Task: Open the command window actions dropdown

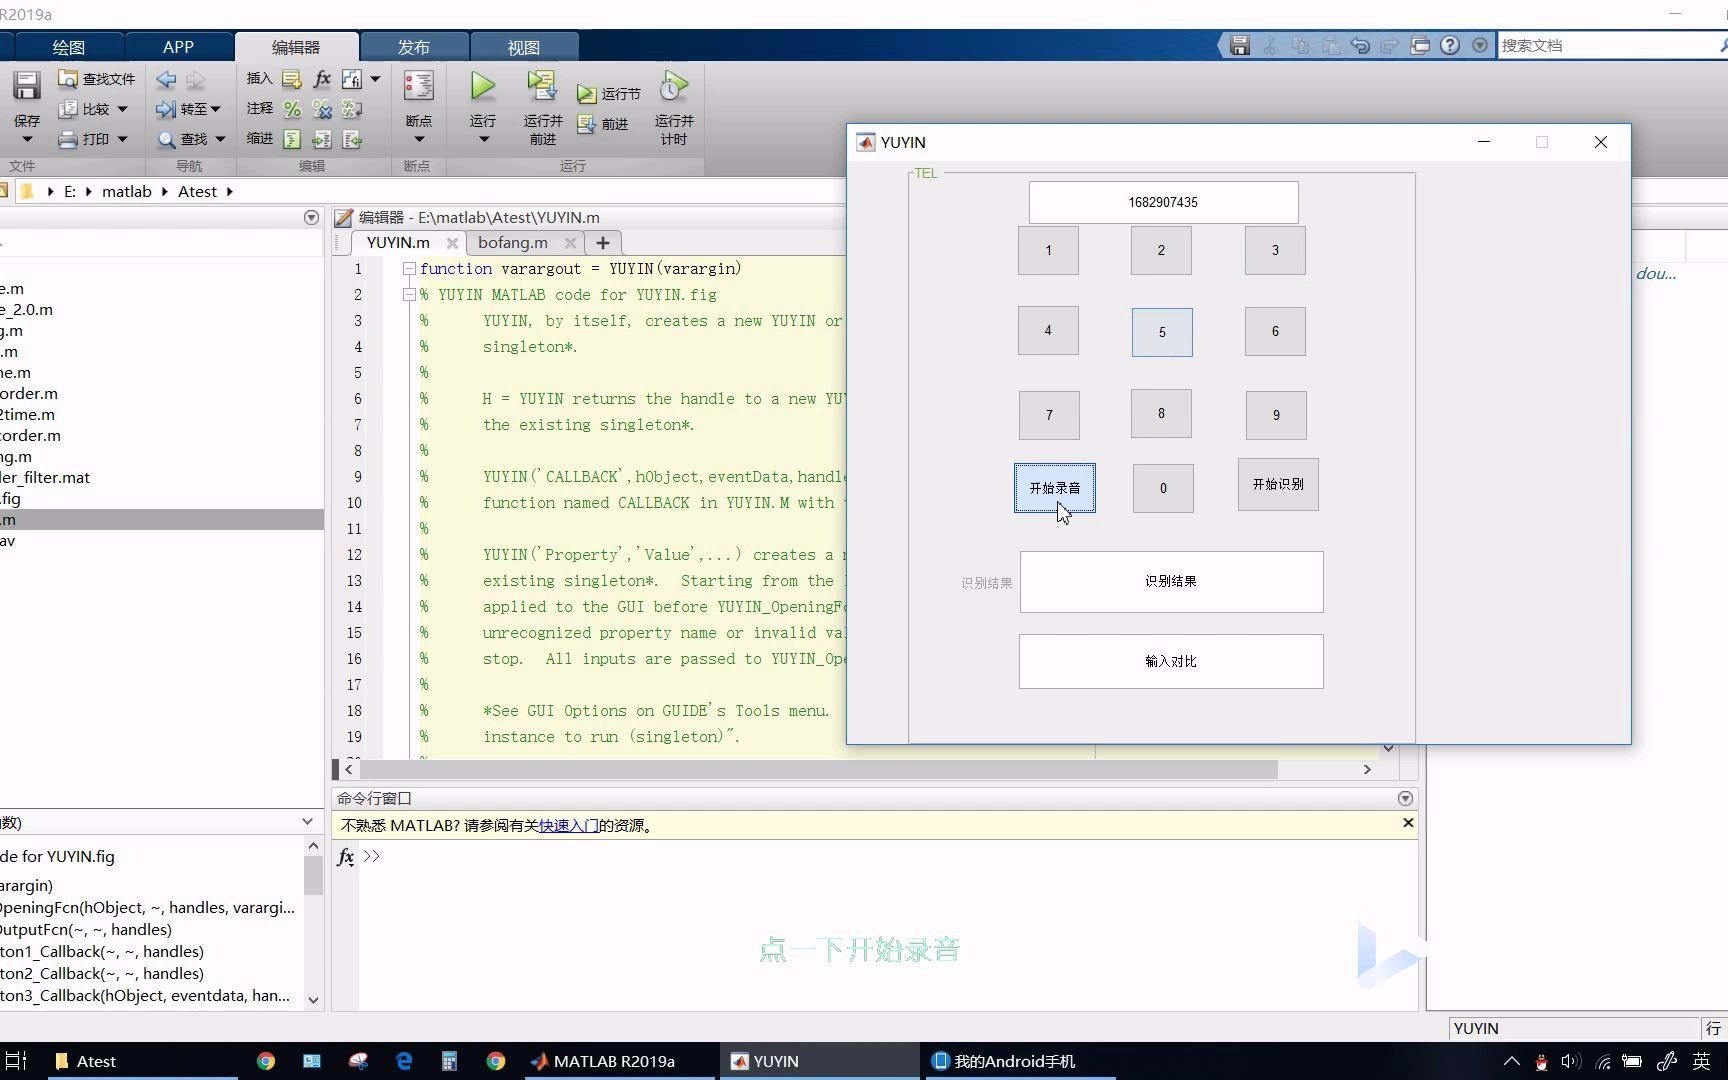Action: tap(1405, 798)
